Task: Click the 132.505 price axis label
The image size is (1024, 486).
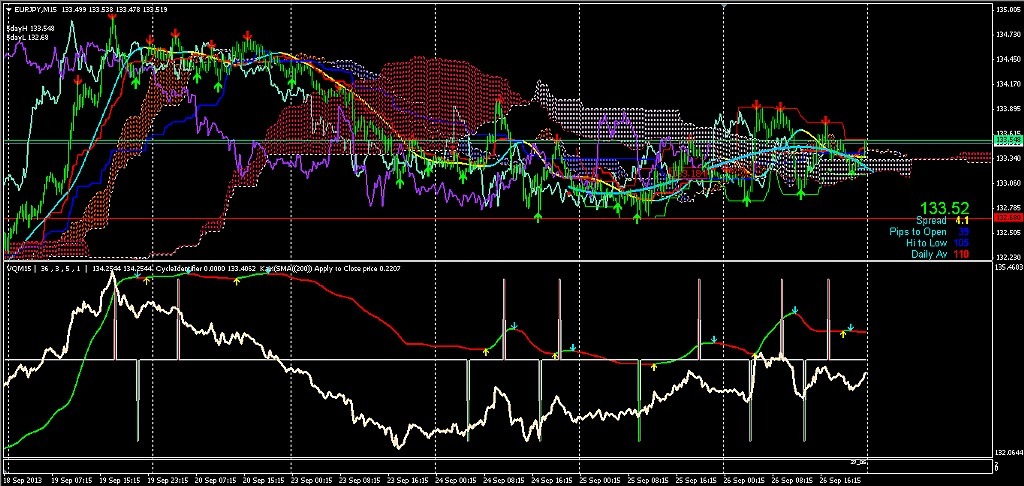Action: (1006, 233)
